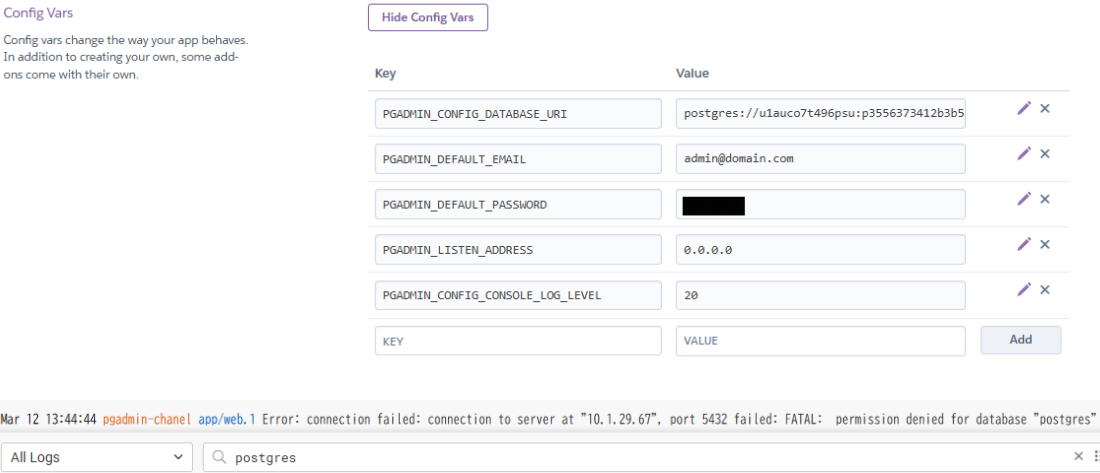
Task: Edit the PGADMIN_DEFAULT_PASSWORD entry
Action: 1023,199
